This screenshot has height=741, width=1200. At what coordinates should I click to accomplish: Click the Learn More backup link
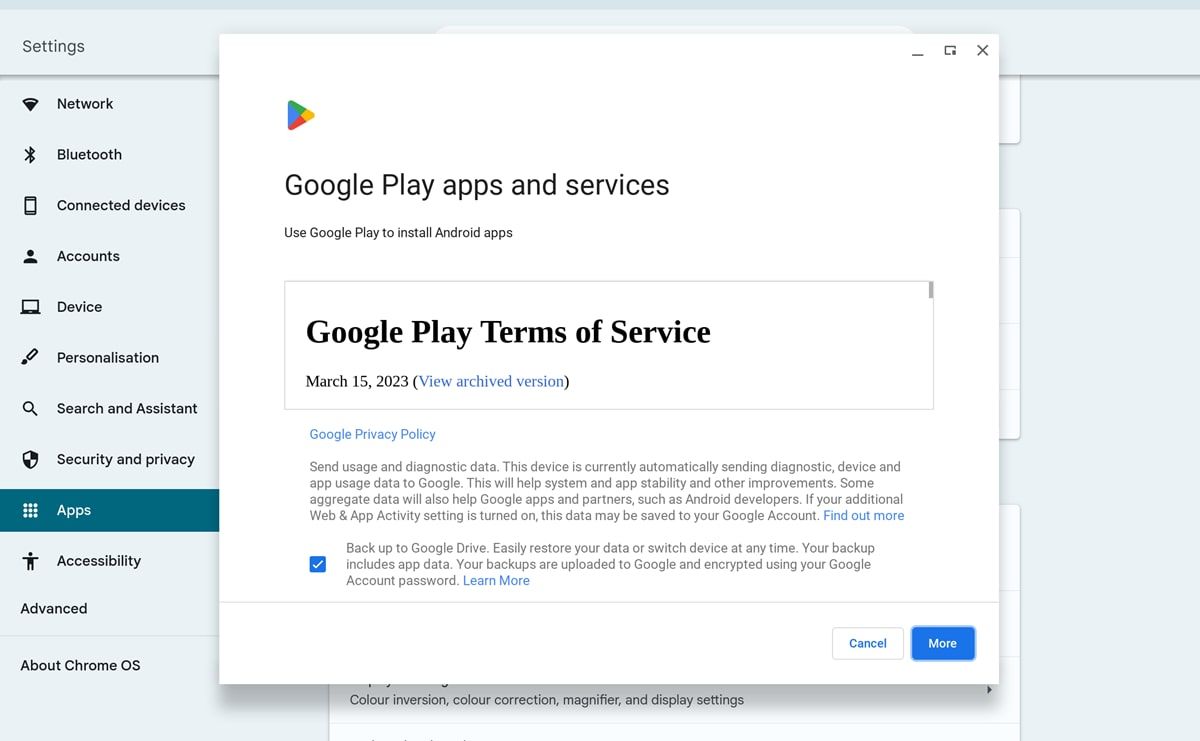point(496,581)
